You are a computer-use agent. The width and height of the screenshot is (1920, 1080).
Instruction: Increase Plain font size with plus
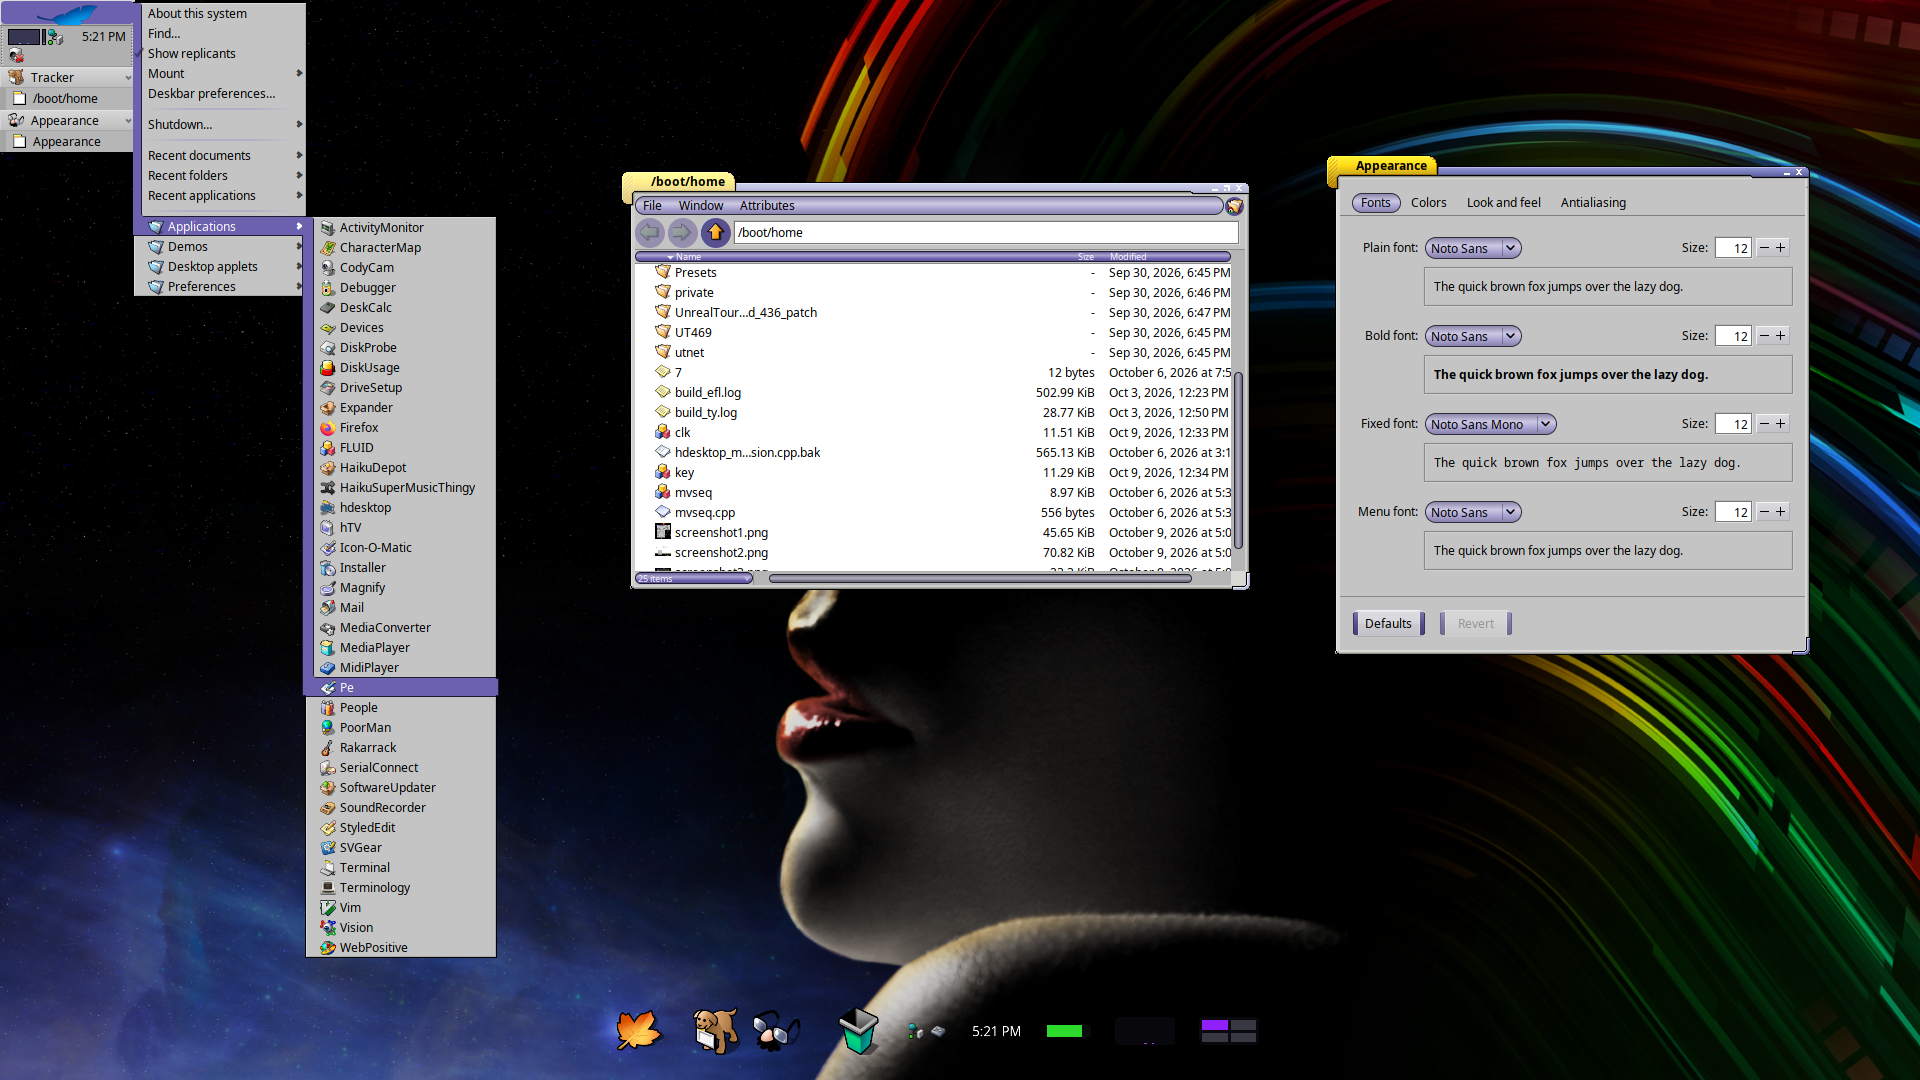(x=1780, y=247)
